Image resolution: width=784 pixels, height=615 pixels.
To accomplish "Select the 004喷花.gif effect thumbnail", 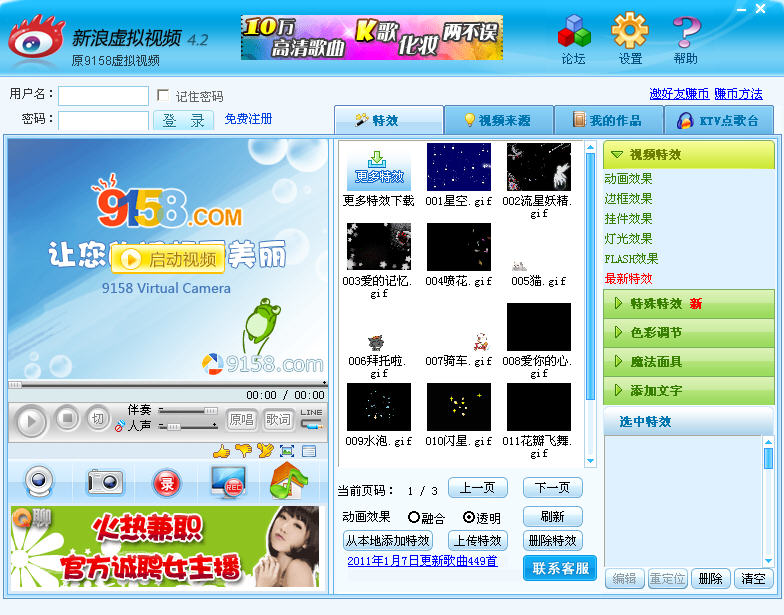I will pos(458,247).
